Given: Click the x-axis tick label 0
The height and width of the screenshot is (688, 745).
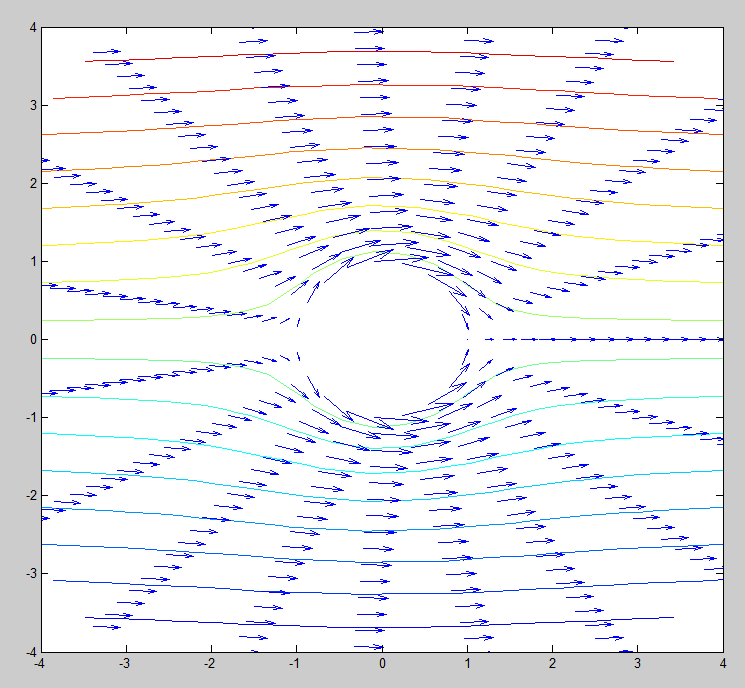Looking at the screenshot, I should [x=381, y=663].
